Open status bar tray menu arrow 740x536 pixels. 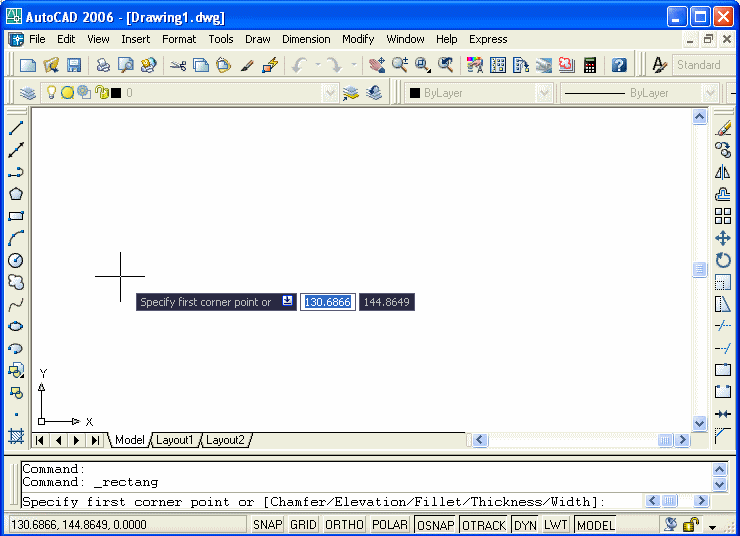[713, 527]
